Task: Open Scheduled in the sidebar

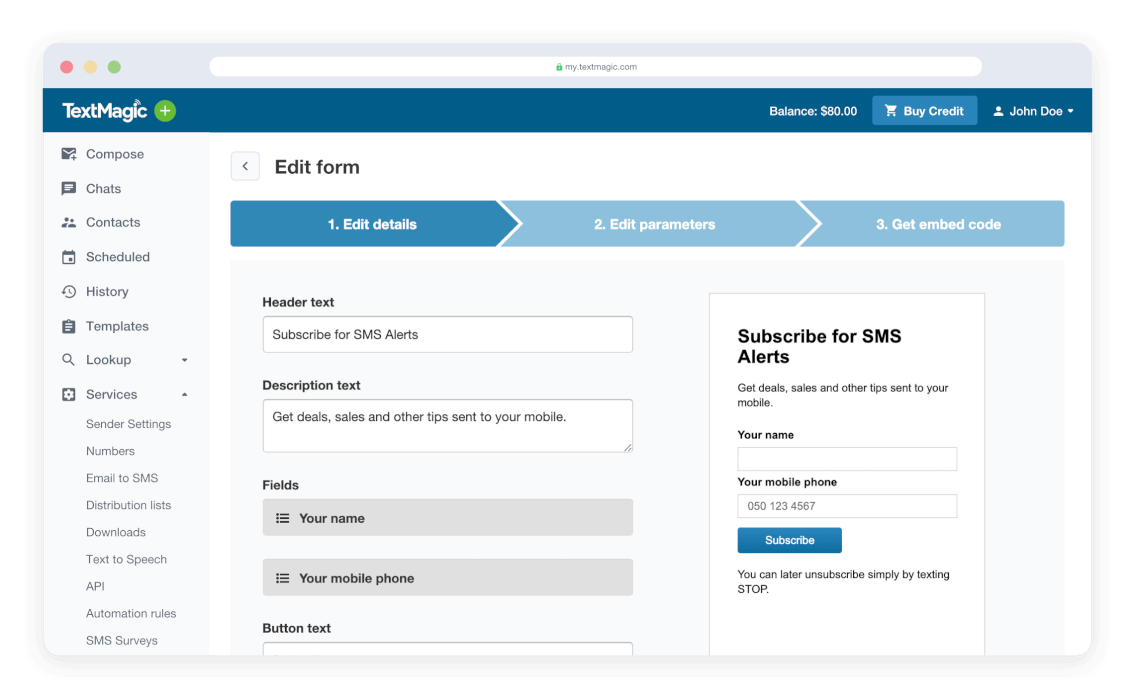Action: coord(118,257)
